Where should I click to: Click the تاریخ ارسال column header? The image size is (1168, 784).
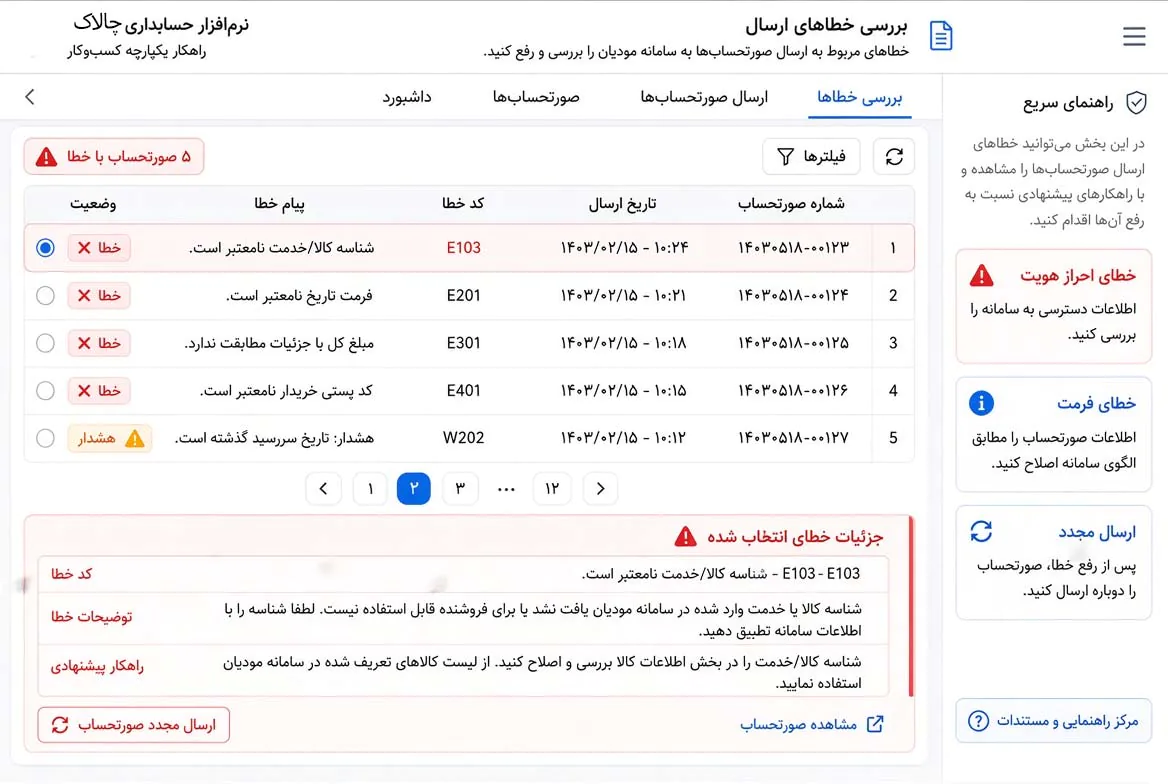622,203
